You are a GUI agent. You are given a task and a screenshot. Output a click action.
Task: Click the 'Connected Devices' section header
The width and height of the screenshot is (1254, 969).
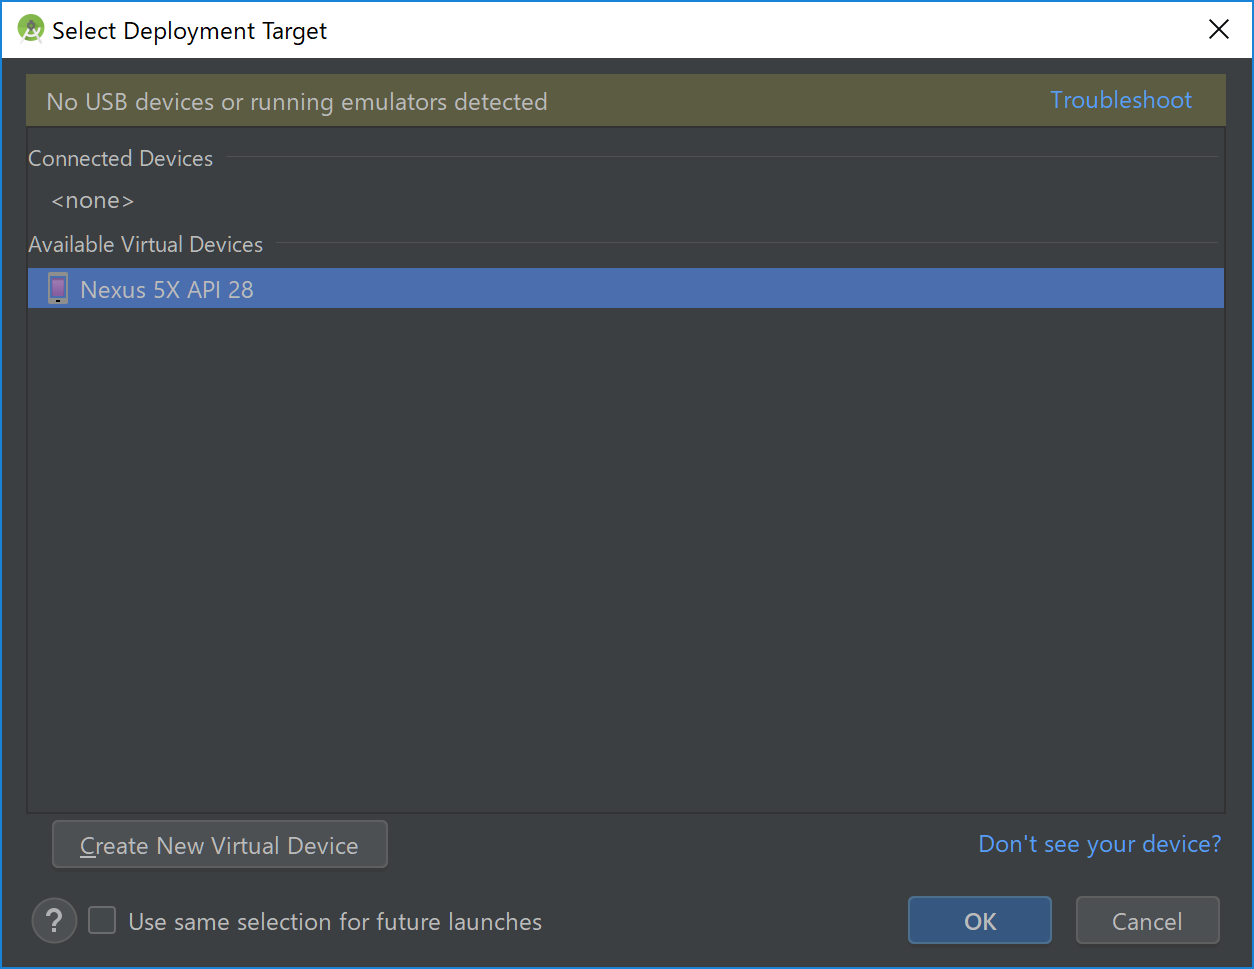point(120,159)
